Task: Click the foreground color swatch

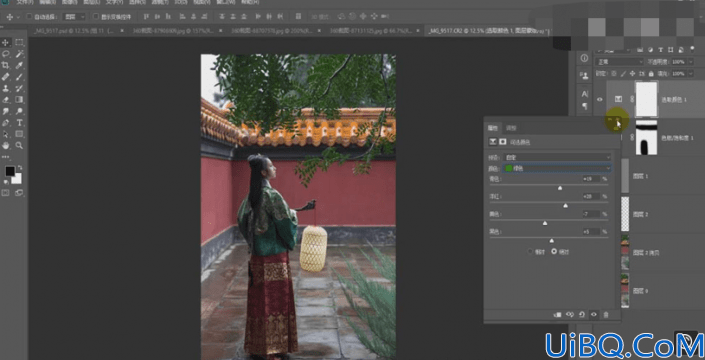Action: pyautogui.click(x=10, y=171)
